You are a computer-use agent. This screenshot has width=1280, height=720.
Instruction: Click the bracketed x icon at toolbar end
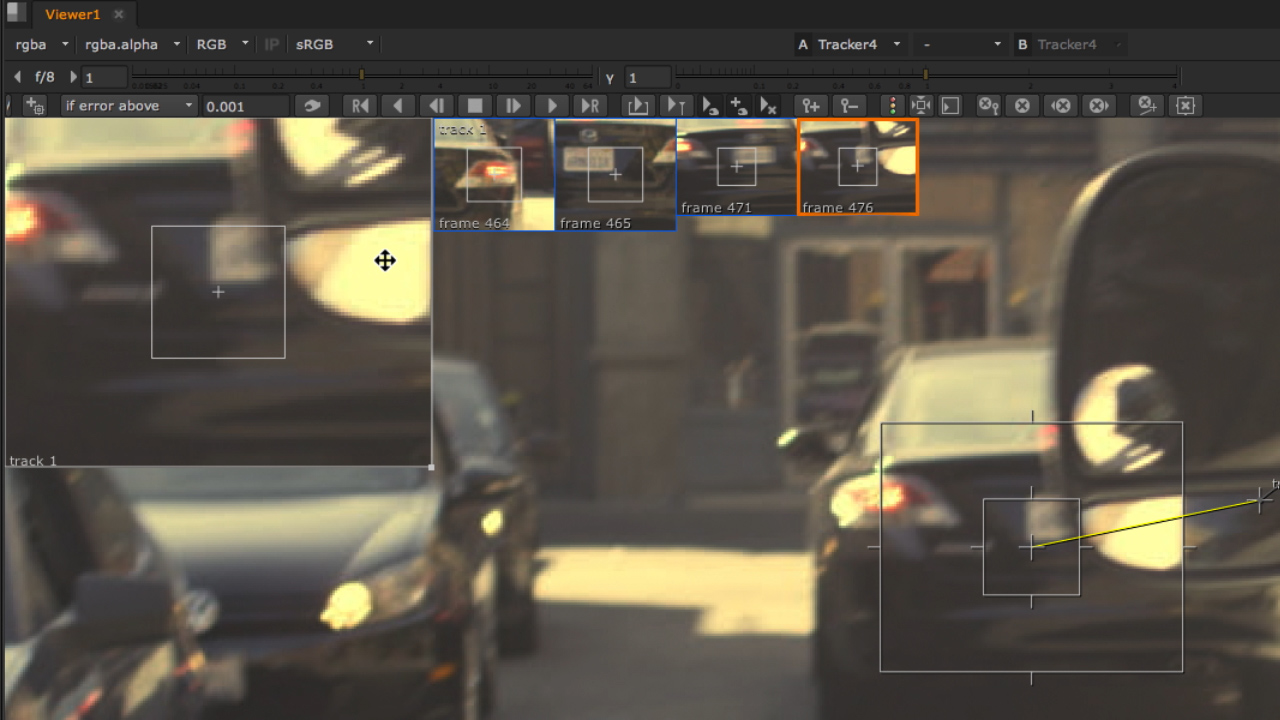(x=1185, y=105)
